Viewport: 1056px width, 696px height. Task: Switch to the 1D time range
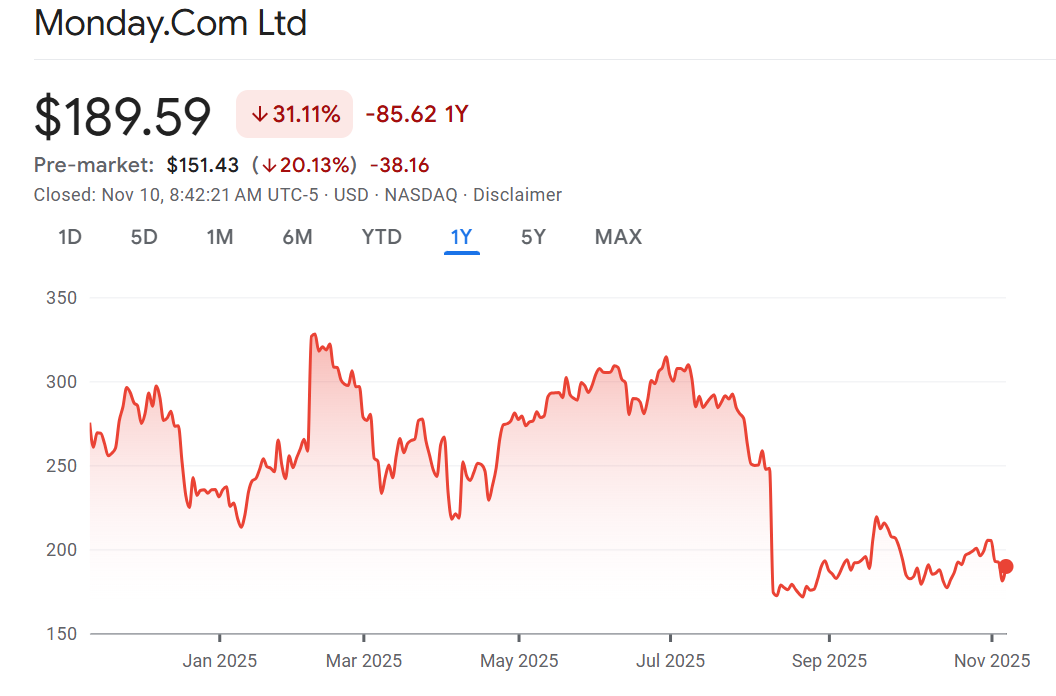click(x=70, y=237)
